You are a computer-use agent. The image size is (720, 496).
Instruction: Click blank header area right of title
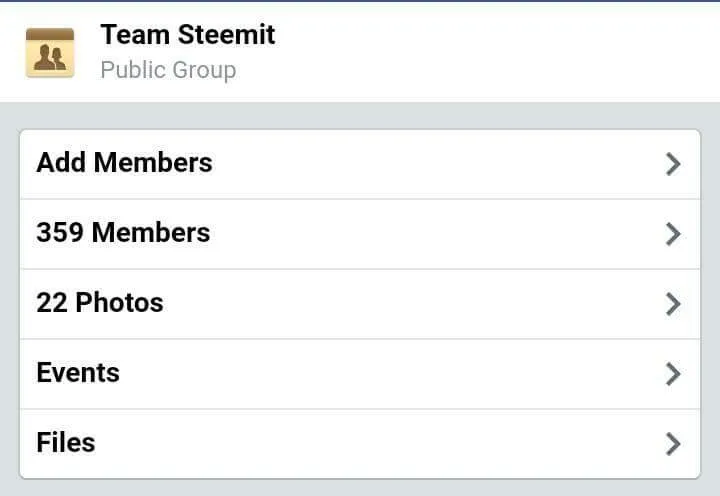[x=496, y=51]
